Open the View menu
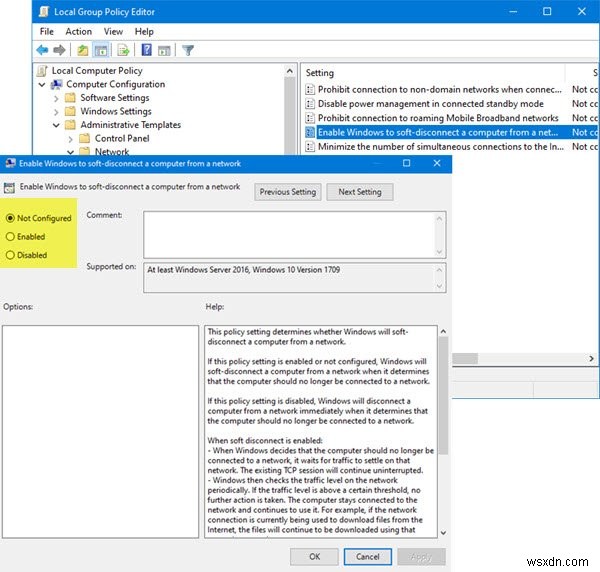This screenshot has height=572, width=600. point(113,32)
